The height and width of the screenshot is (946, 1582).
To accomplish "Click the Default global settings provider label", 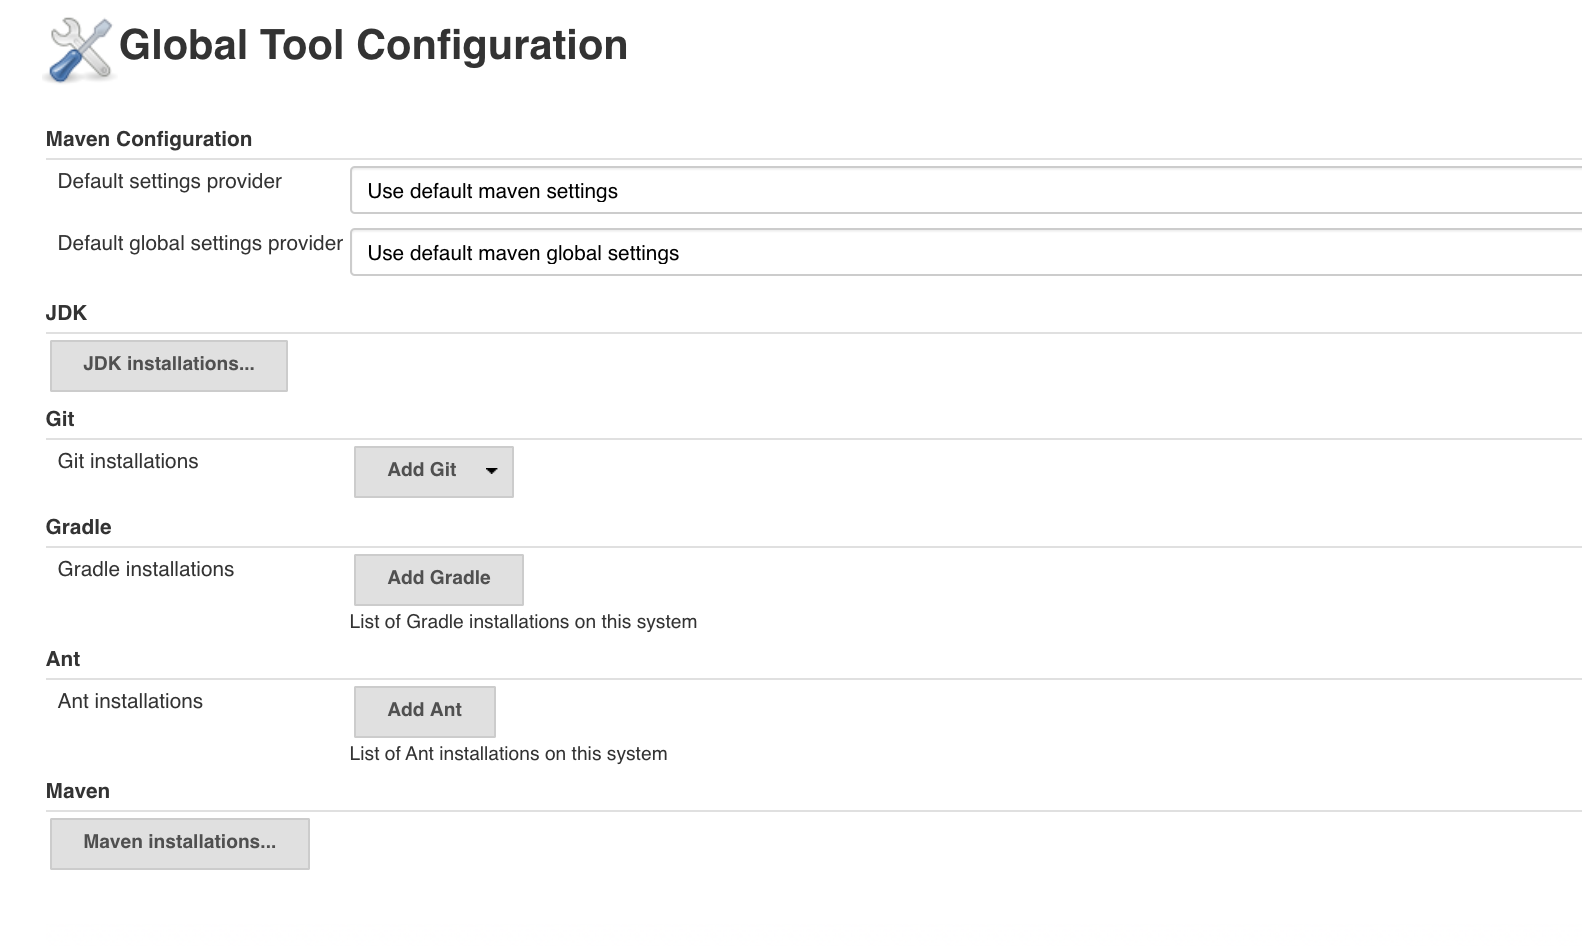I will point(200,243).
